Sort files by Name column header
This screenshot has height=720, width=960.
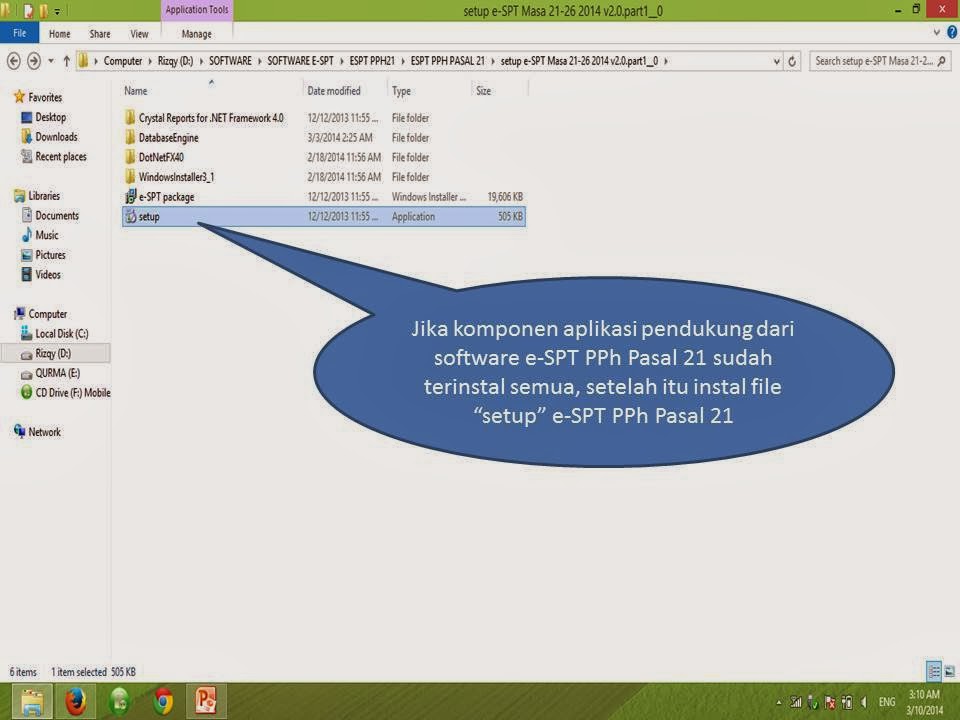tap(136, 91)
